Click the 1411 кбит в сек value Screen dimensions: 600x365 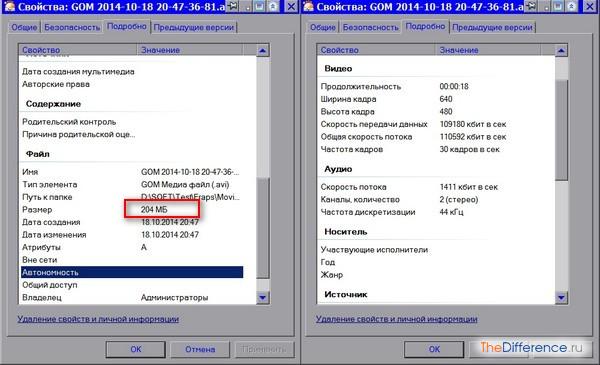point(469,187)
